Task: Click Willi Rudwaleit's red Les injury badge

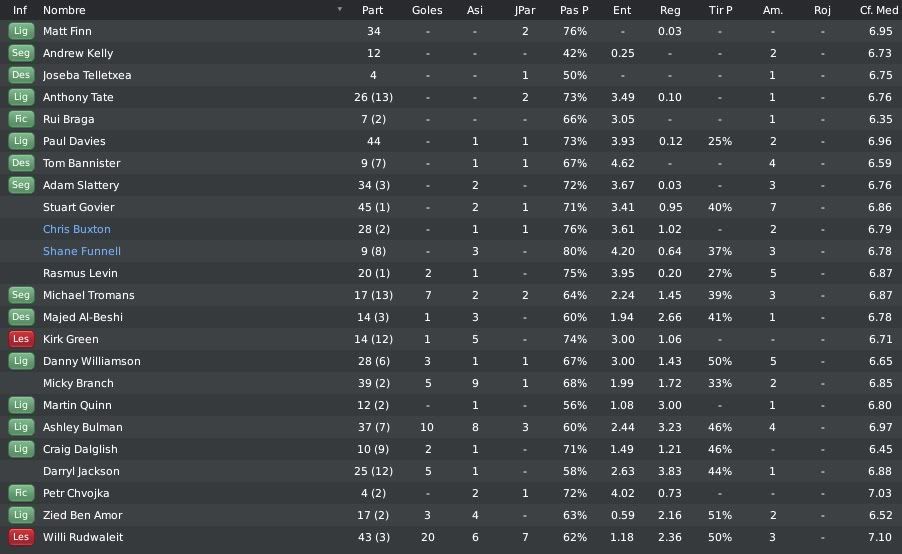Action: pyautogui.click(x=21, y=537)
